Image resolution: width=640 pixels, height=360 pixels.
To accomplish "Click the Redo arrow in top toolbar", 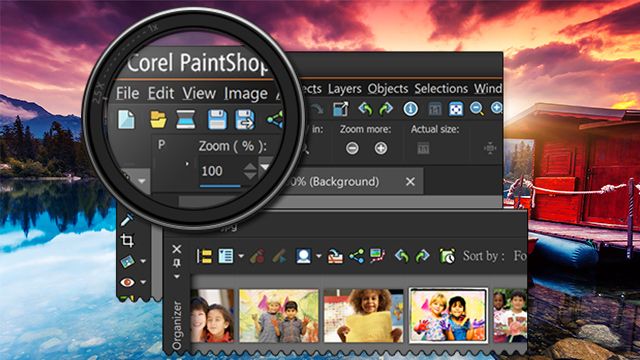I will [x=386, y=109].
